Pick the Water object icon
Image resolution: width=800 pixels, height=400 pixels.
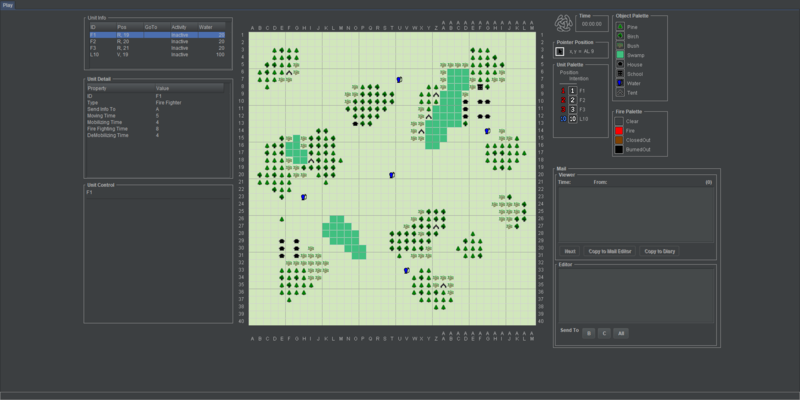[x=620, y=82]
